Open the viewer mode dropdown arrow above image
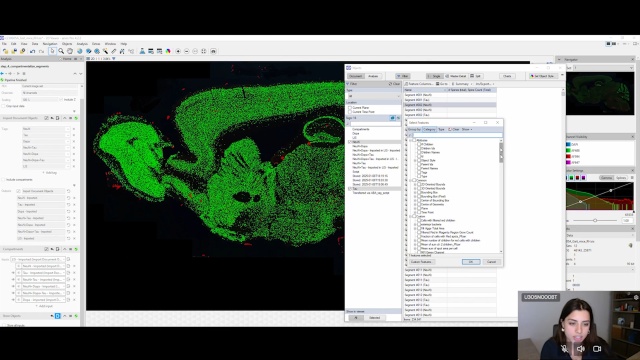640x360 pixels. (x=113, y=59)
